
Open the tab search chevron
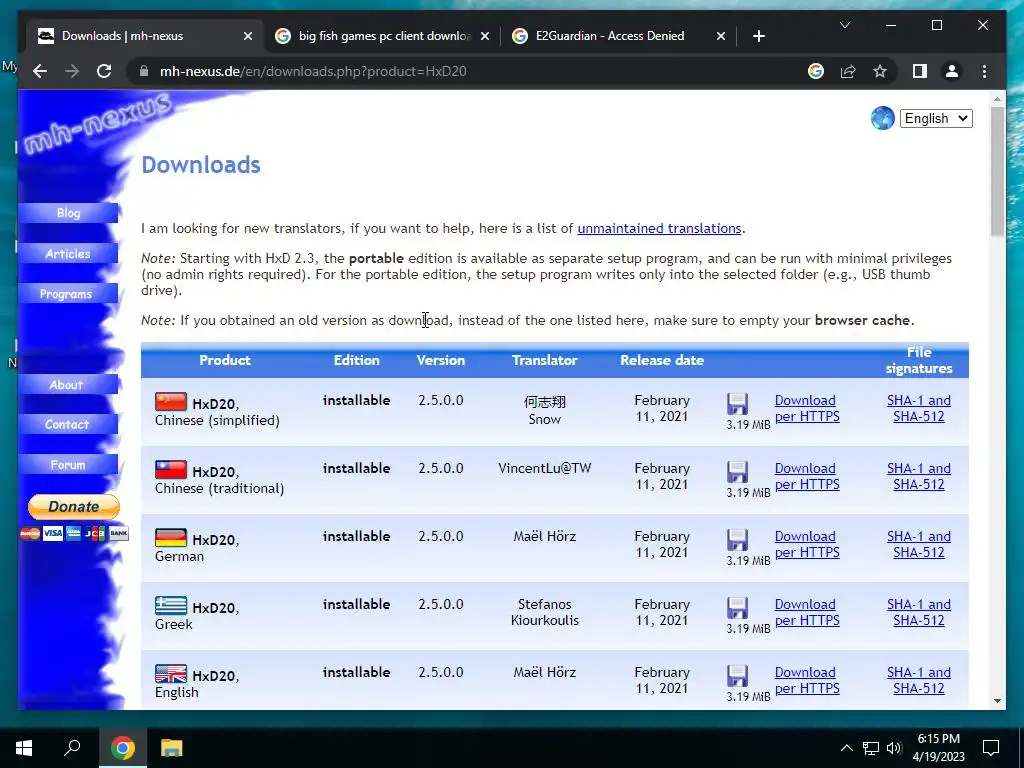[x=844, y=25]
